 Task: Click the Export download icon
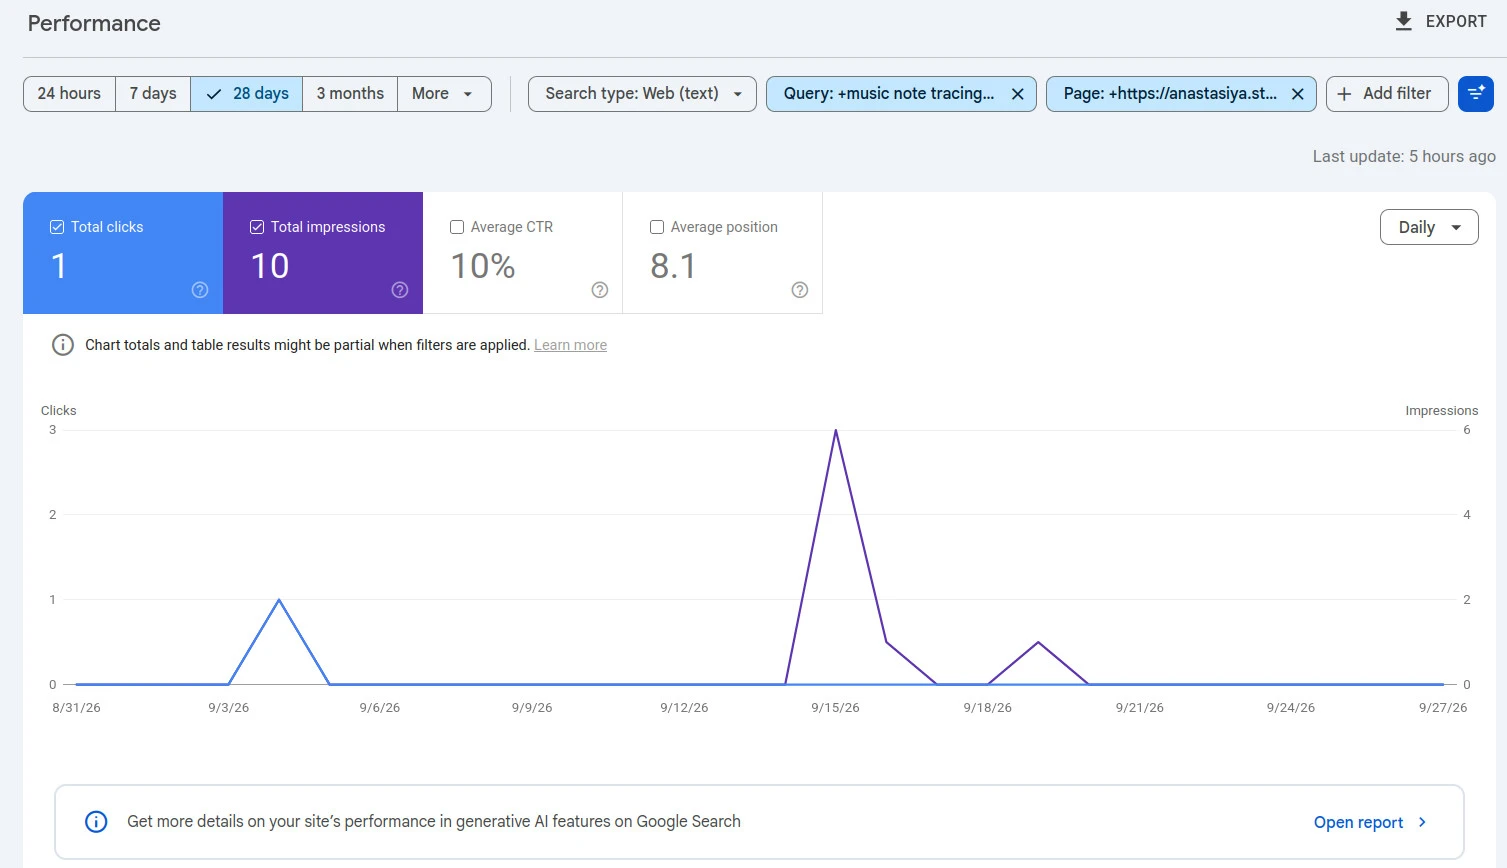tap(1404, 21)
